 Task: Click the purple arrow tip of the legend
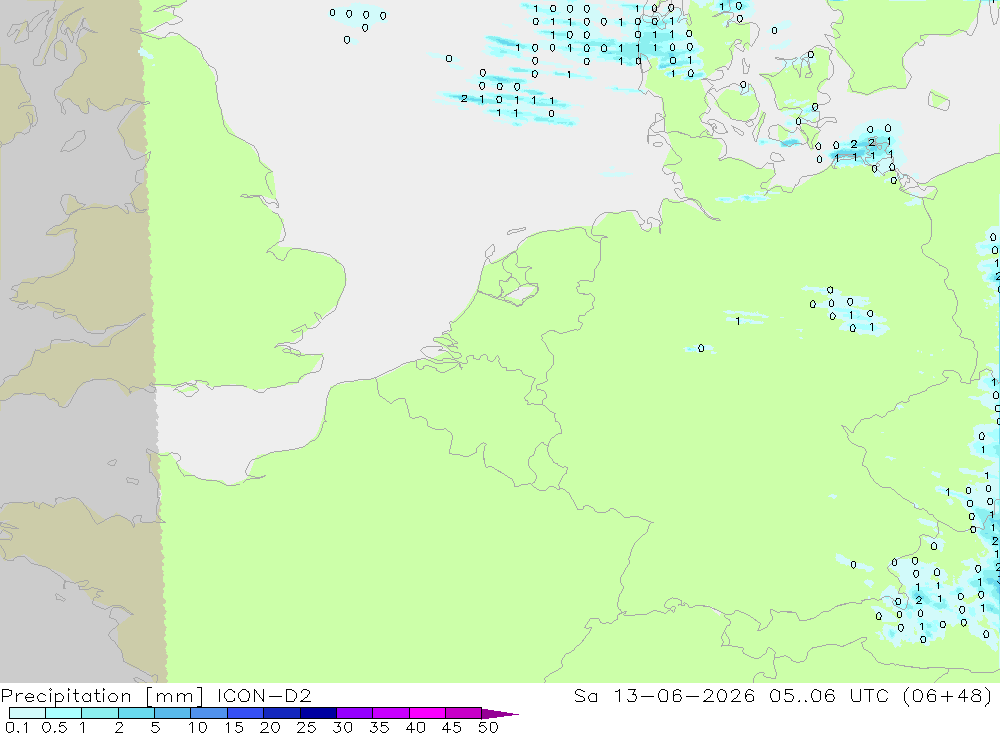coord(499,714)
